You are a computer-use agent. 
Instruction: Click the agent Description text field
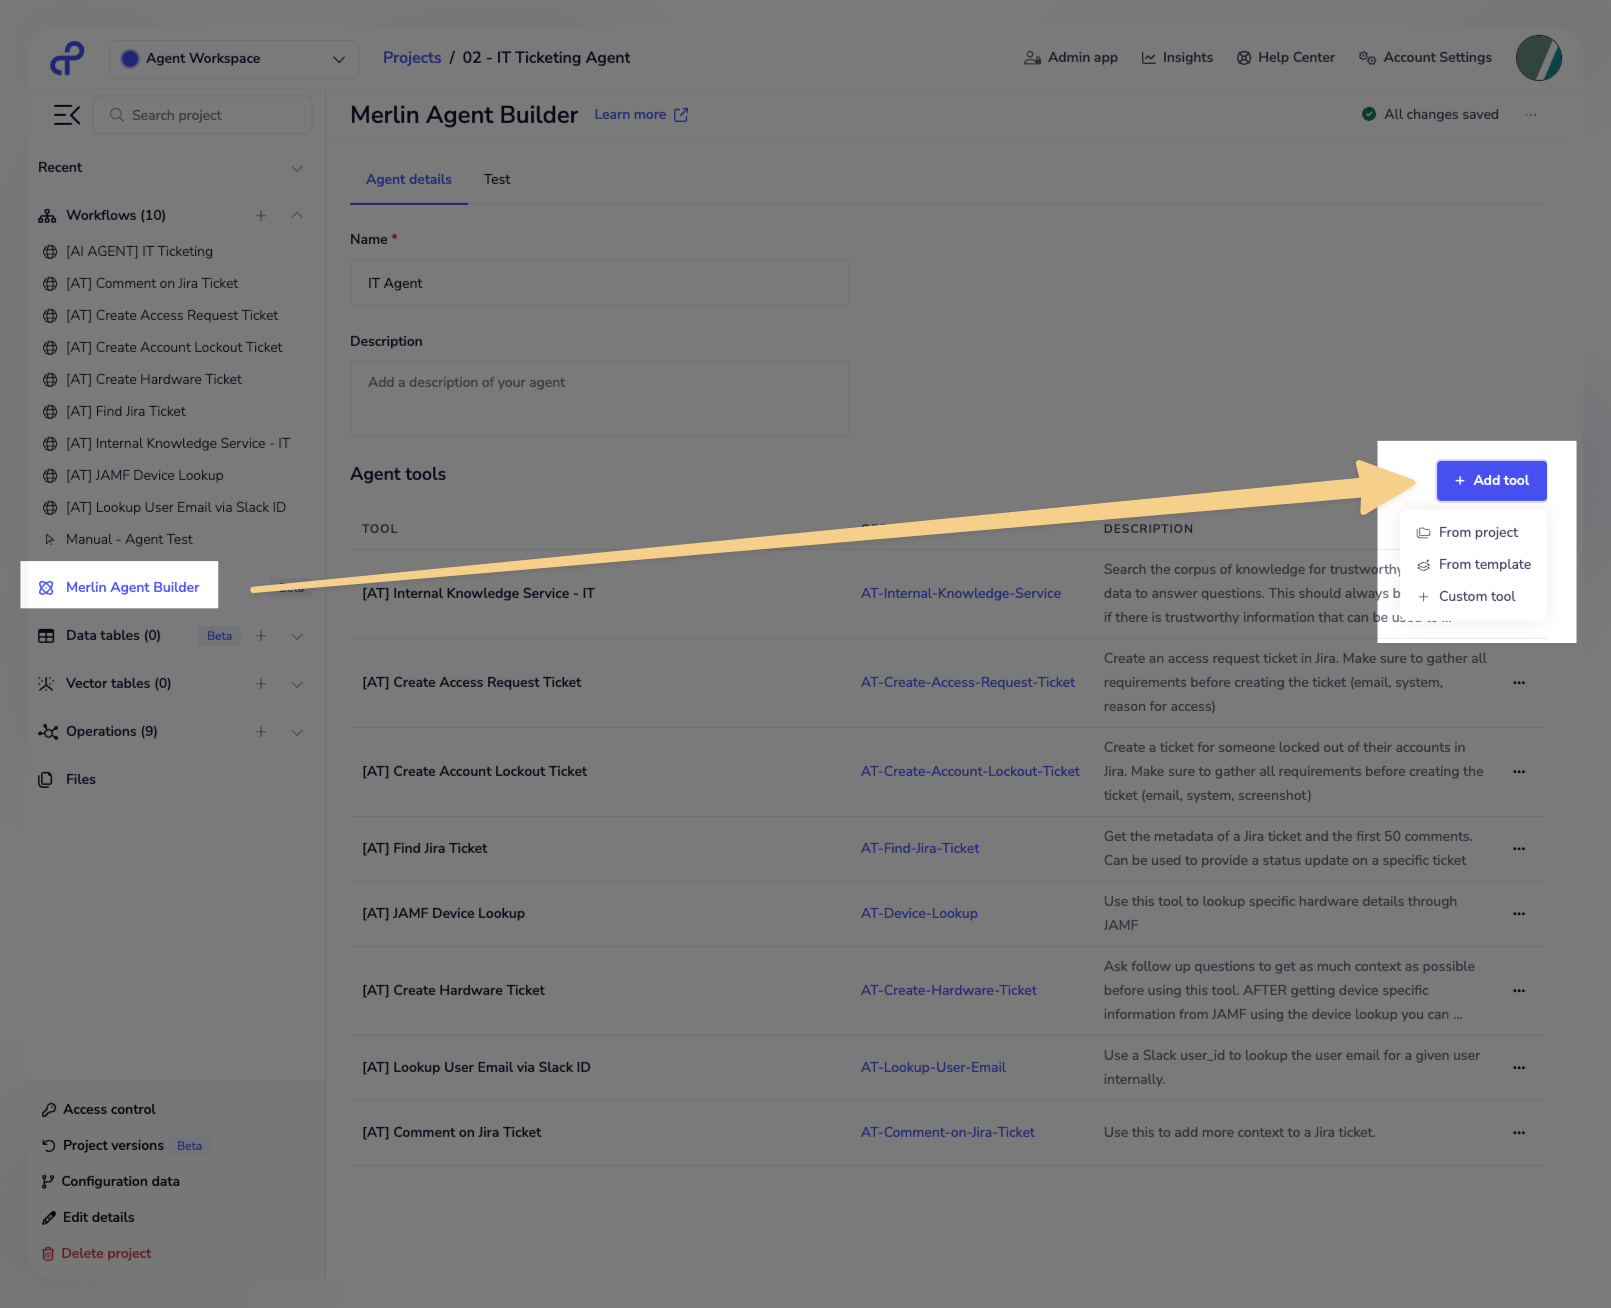coord(599,399)
